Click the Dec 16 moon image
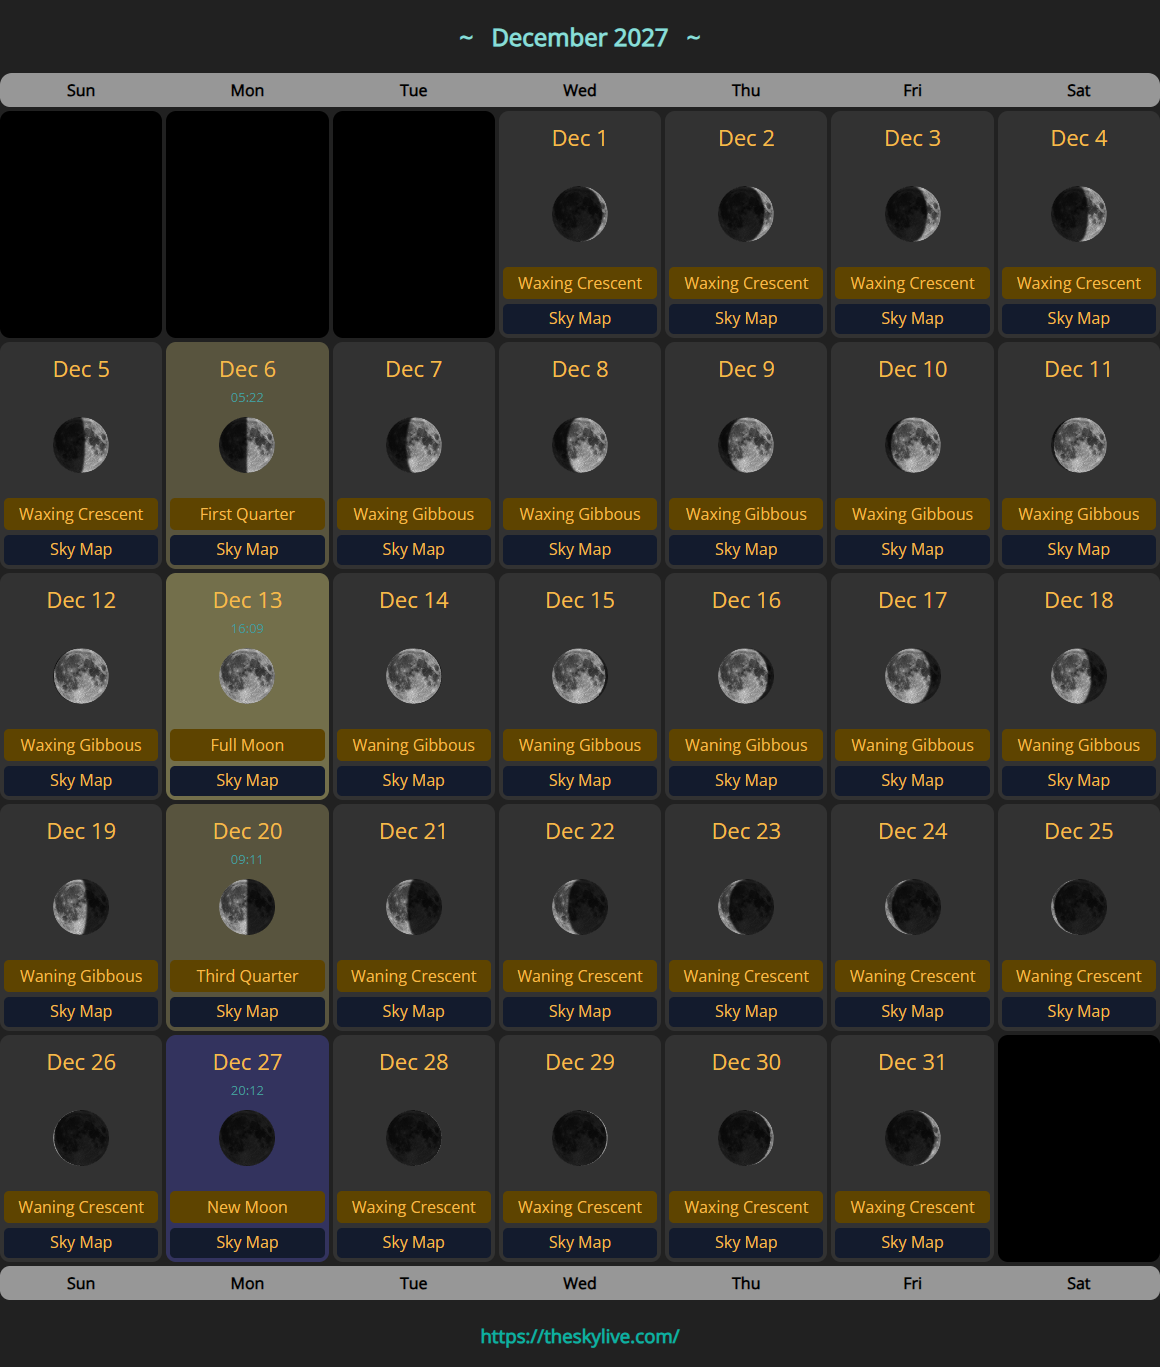This screenshot has width=1160, height=1367. click(746, 676)
